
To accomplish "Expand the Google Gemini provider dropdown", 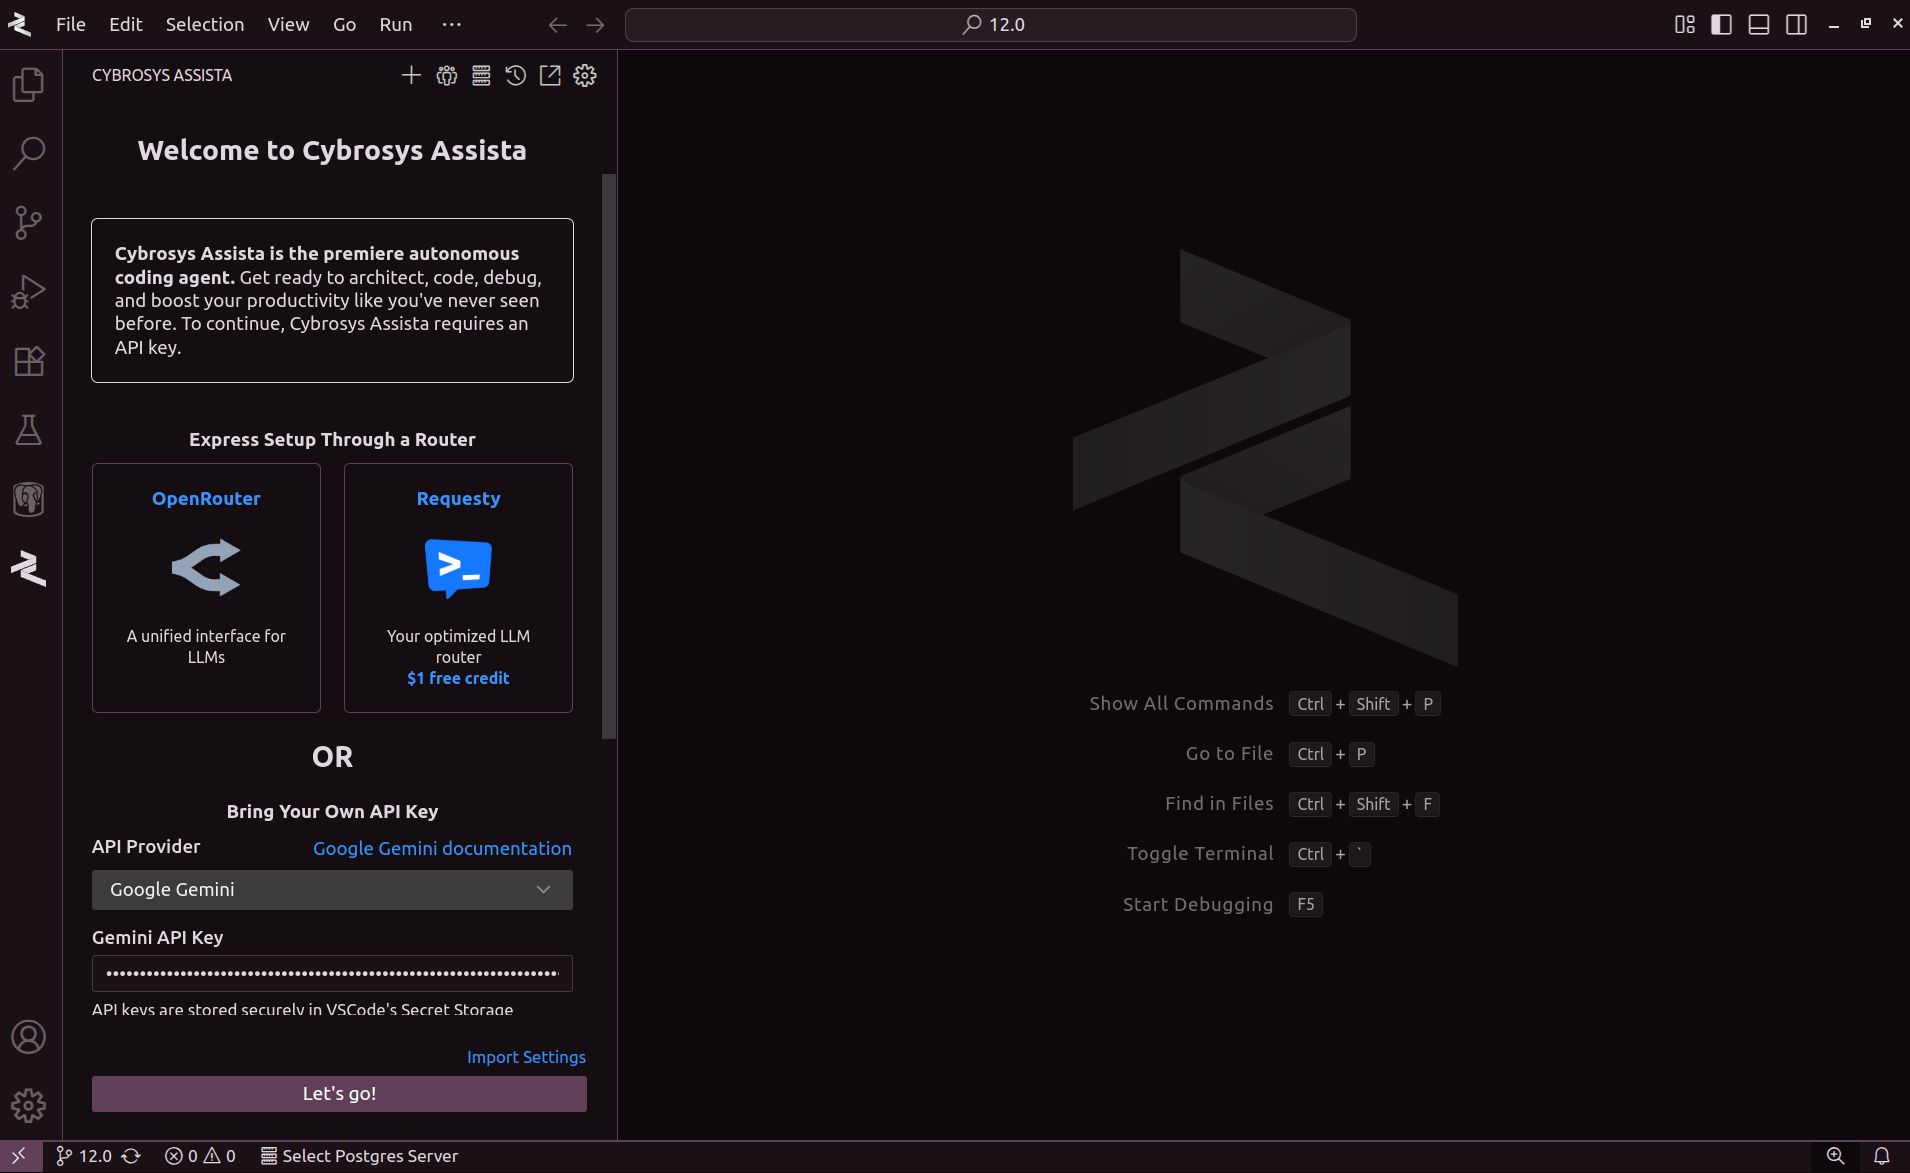I will [332, 890].
